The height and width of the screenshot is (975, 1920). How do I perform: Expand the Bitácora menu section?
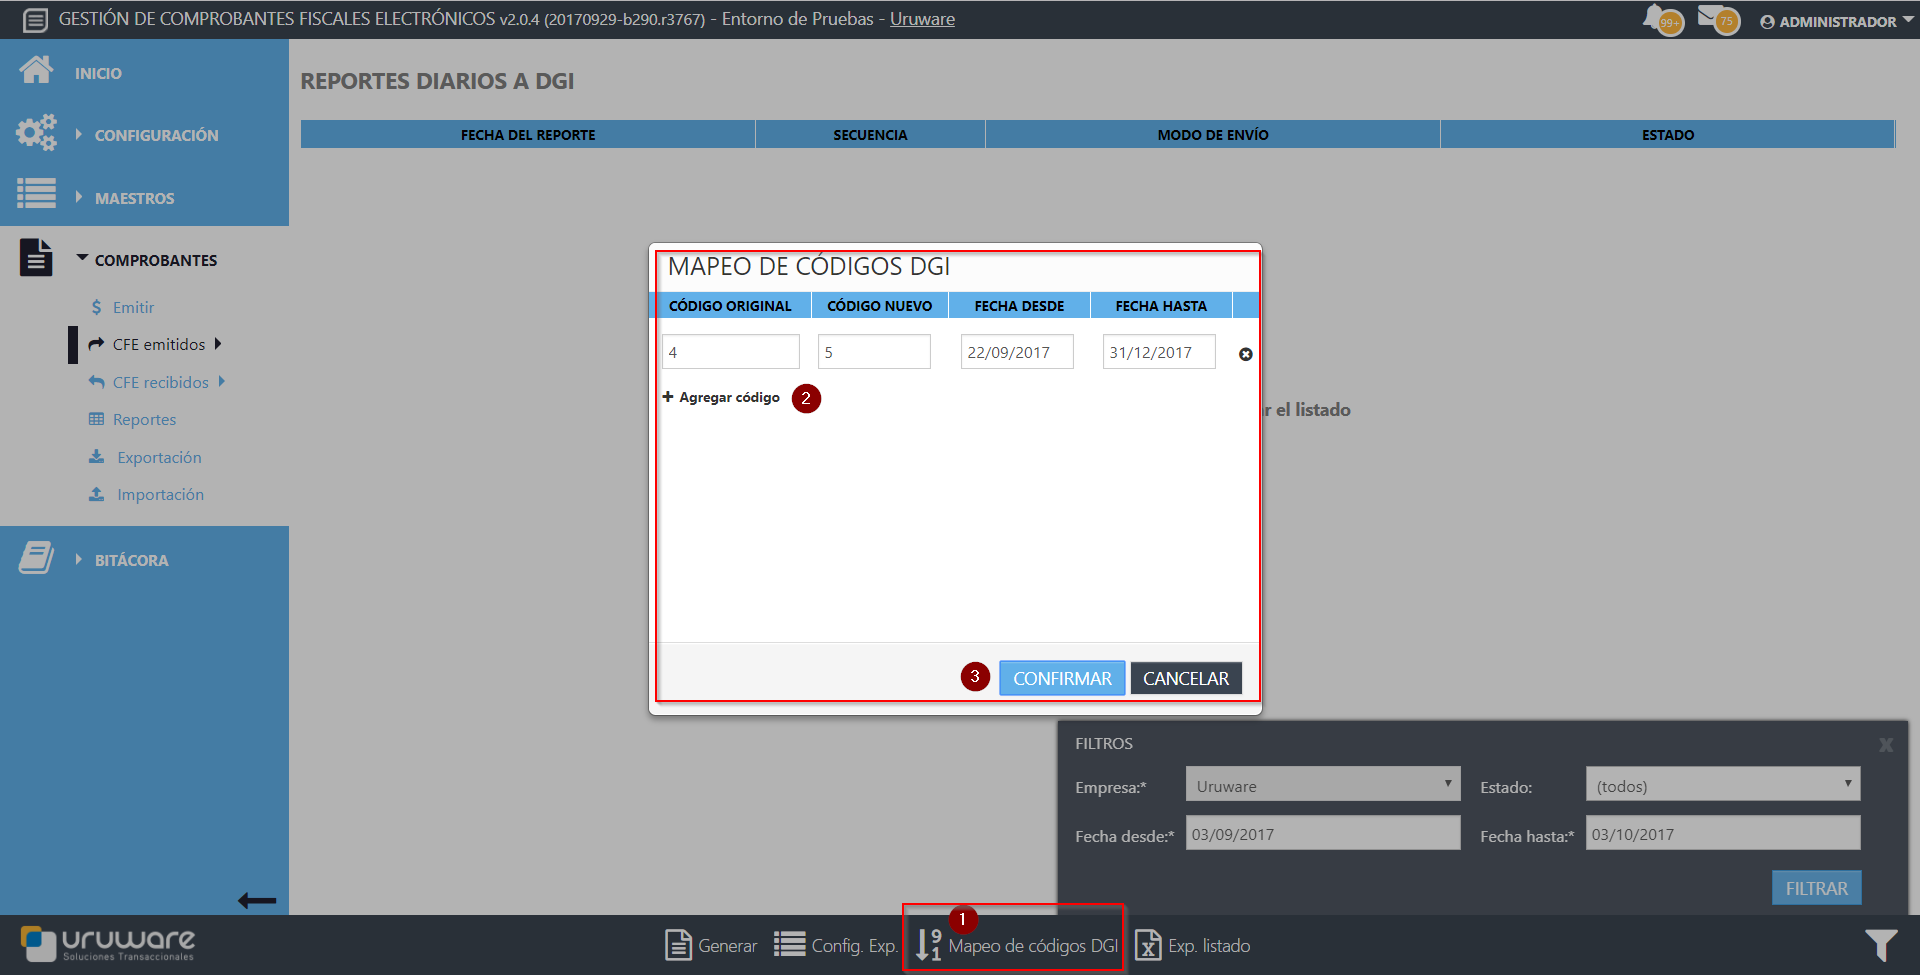tap(131, 560)
